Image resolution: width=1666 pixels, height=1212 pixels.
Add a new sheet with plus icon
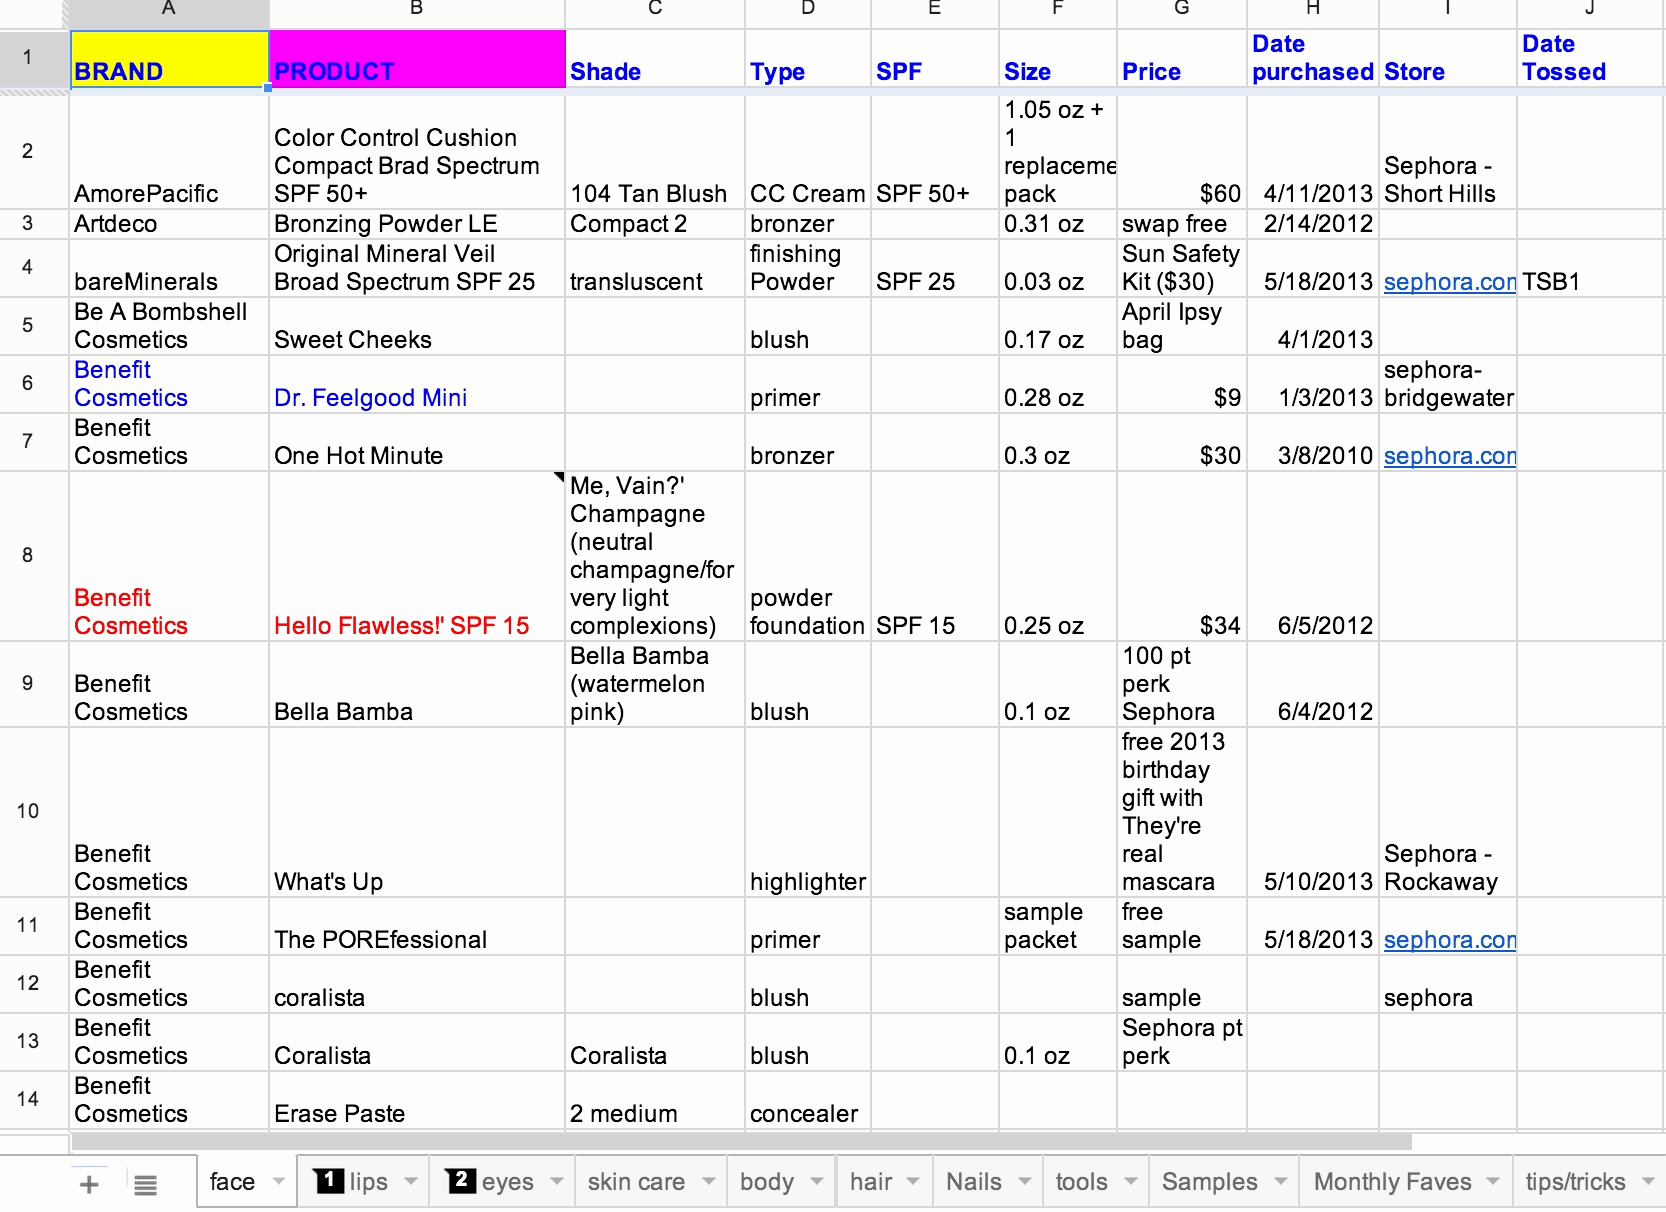pyautogui.click(x=89, y=1185)
